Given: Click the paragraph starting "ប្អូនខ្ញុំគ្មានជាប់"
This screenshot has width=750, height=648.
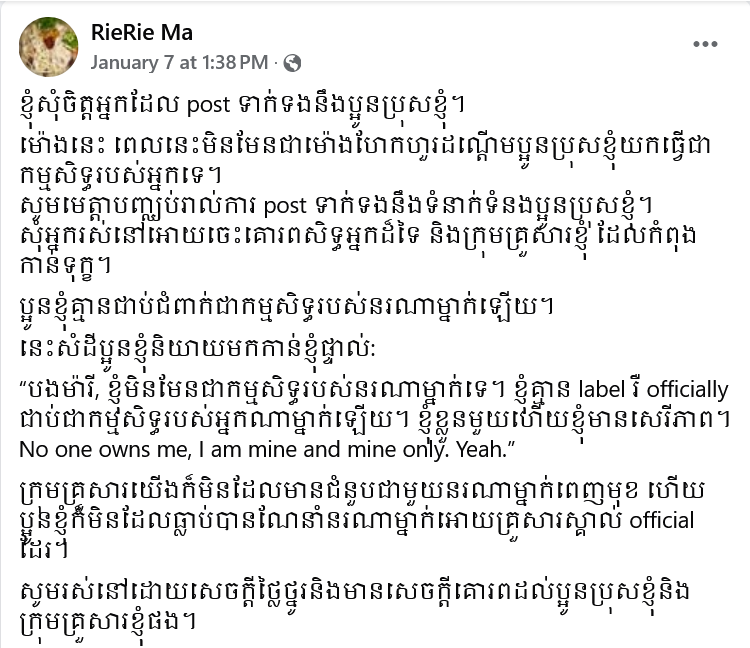Looking at the screenshot, I should point(286,306).
